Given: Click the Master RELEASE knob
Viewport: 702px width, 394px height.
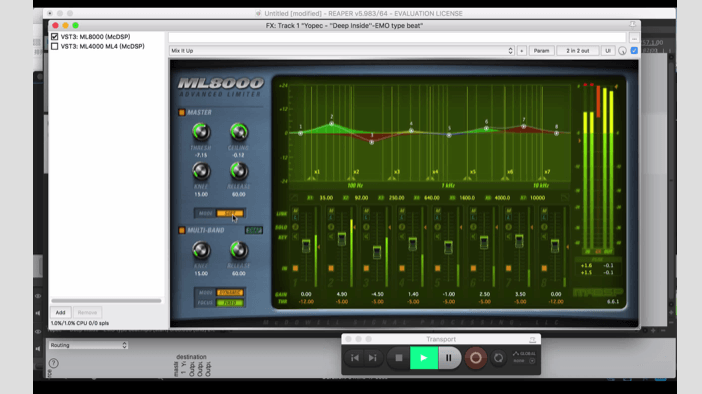Looking at the screenshot, I should (x=239, y=171).
